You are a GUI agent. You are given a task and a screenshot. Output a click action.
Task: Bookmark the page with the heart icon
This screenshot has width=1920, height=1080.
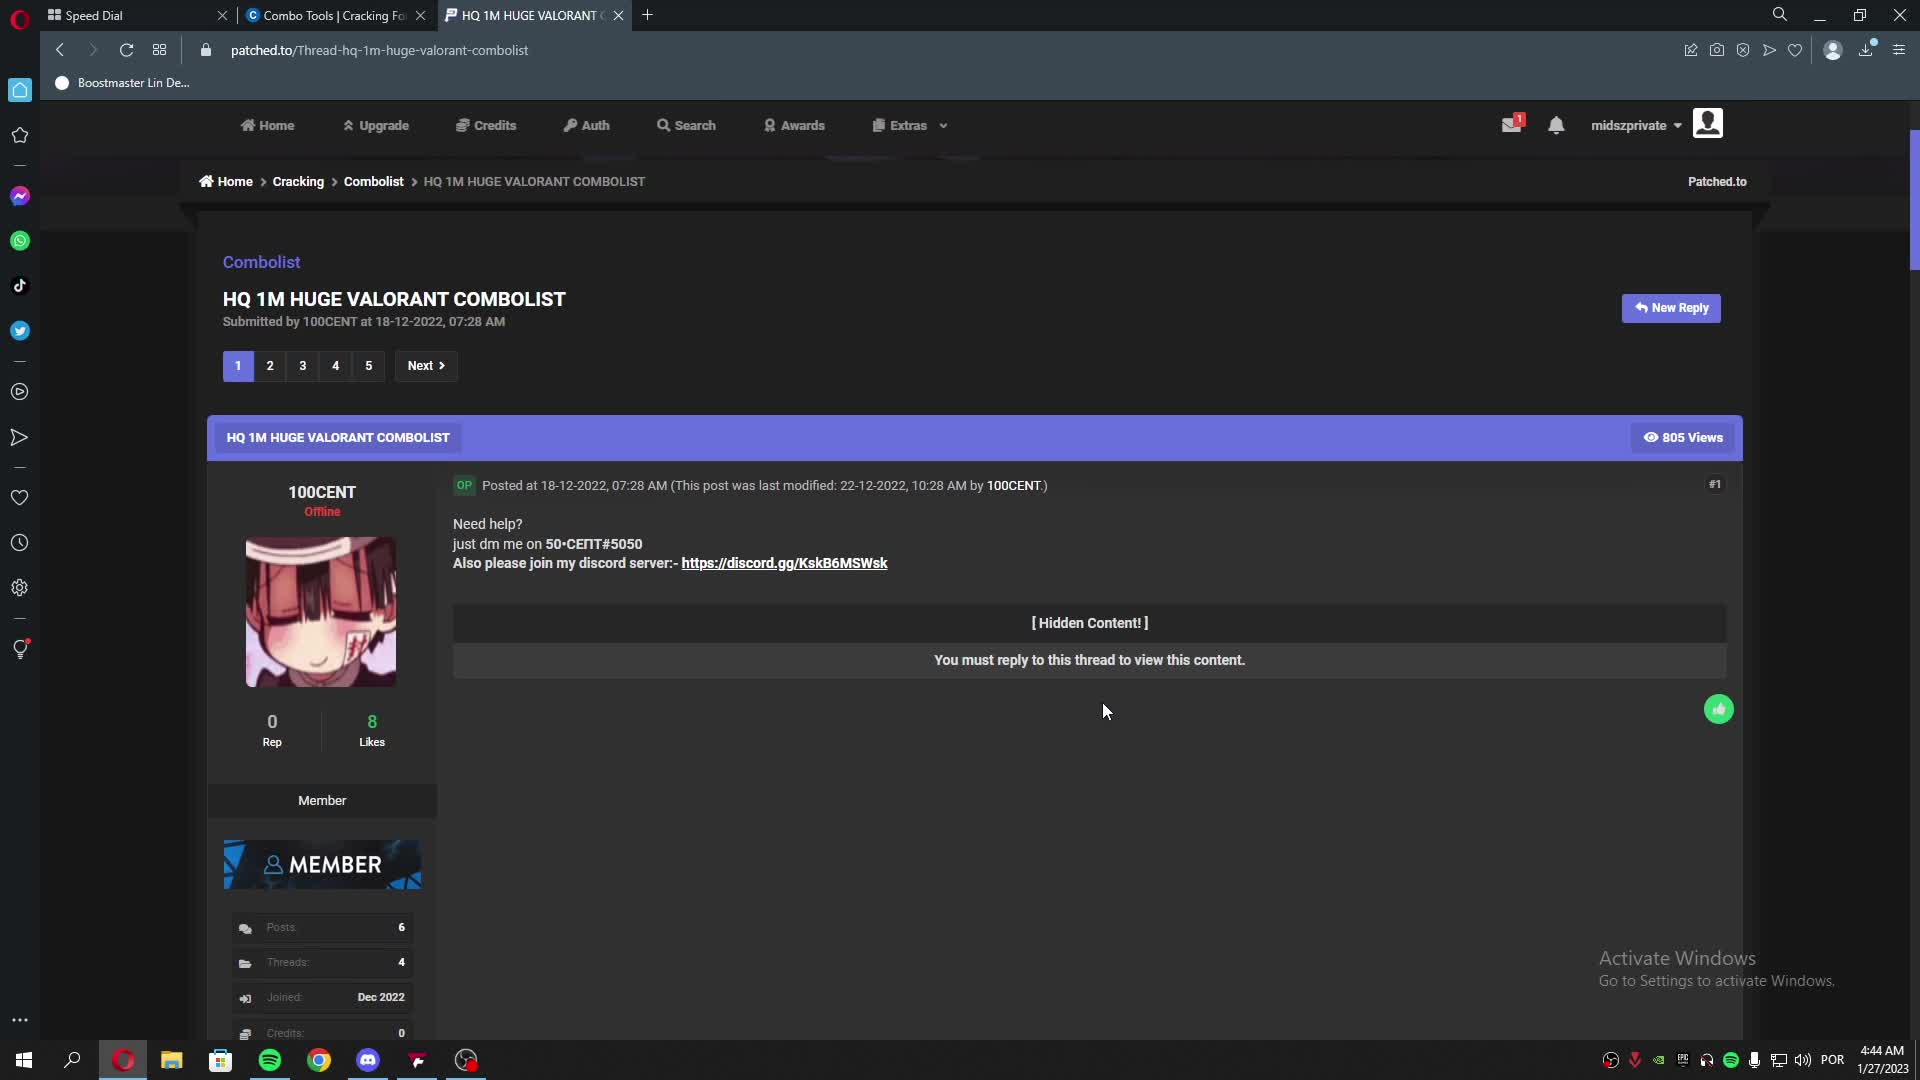click(x=1795, y=50)
